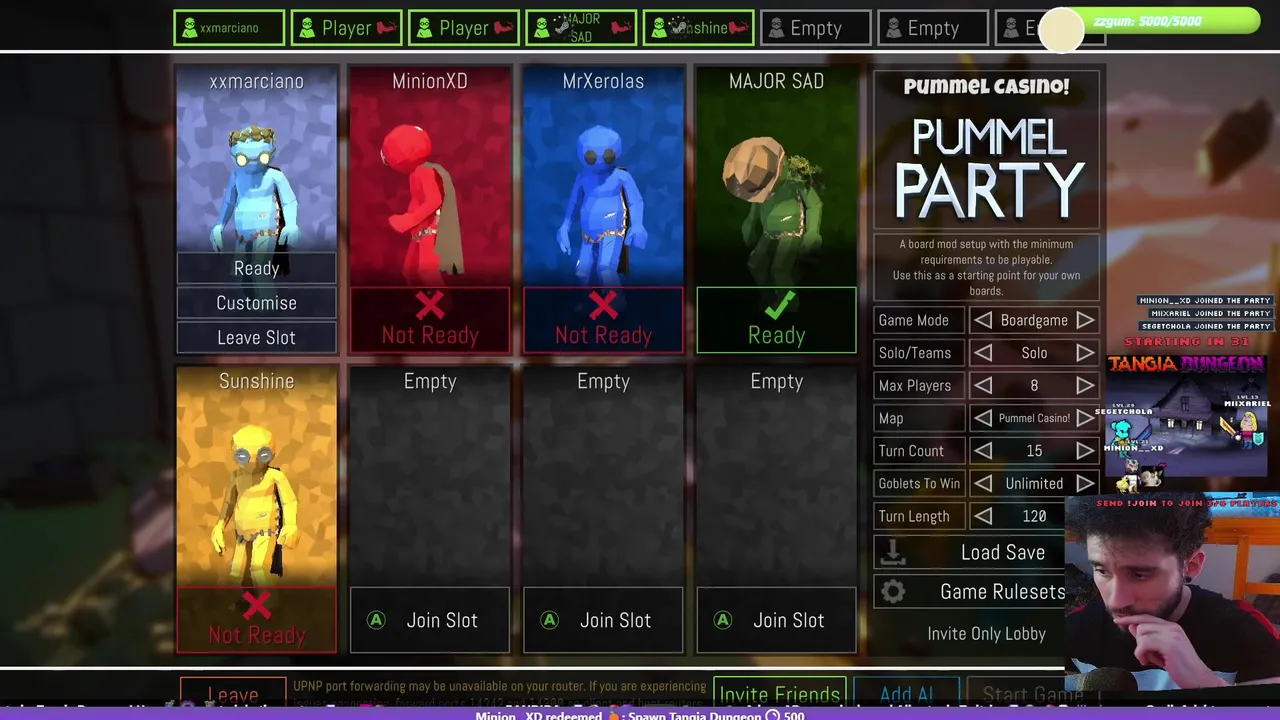This screenshot has width=1280, height=720.
Task: Raise Goblets To Win with the right arrow
Action: [x=1085, y=483]
